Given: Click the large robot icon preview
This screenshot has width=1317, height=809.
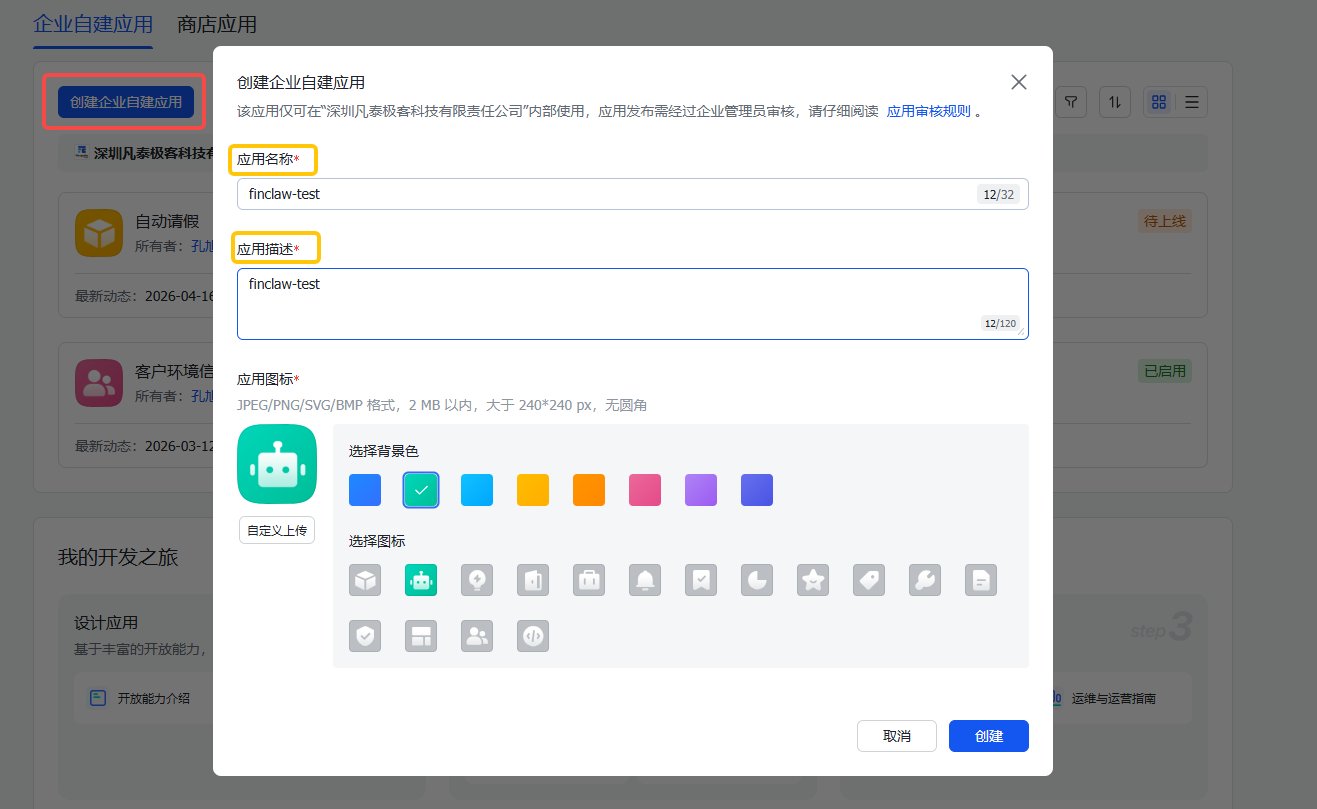Looking at the screenshot, I should point(277,464).
